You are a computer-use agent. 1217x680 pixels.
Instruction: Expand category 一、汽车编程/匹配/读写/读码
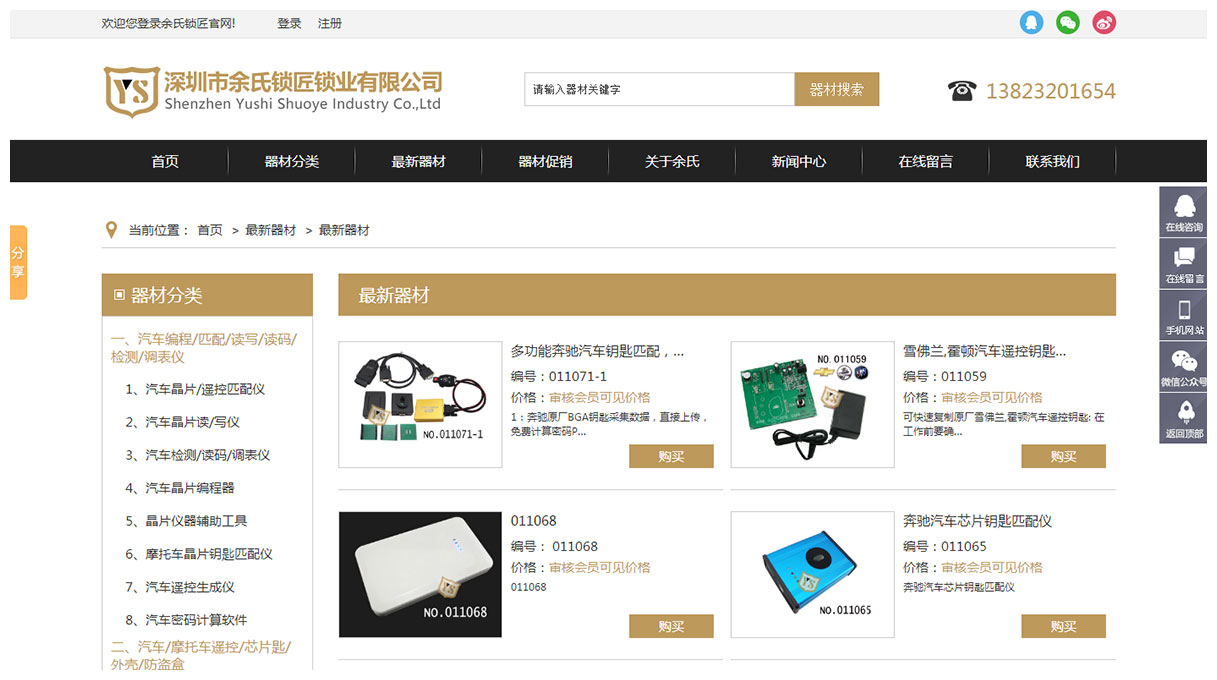(203, 348)
